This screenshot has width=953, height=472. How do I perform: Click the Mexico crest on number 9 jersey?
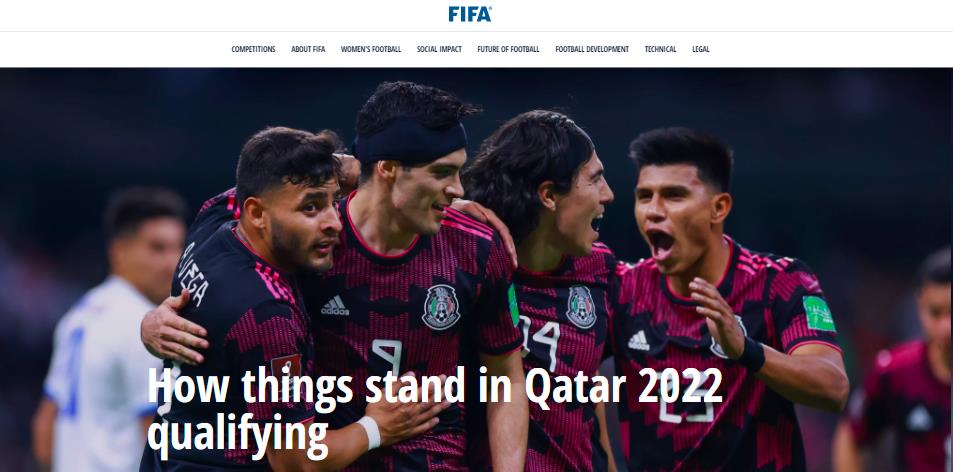tap(441, 307)
